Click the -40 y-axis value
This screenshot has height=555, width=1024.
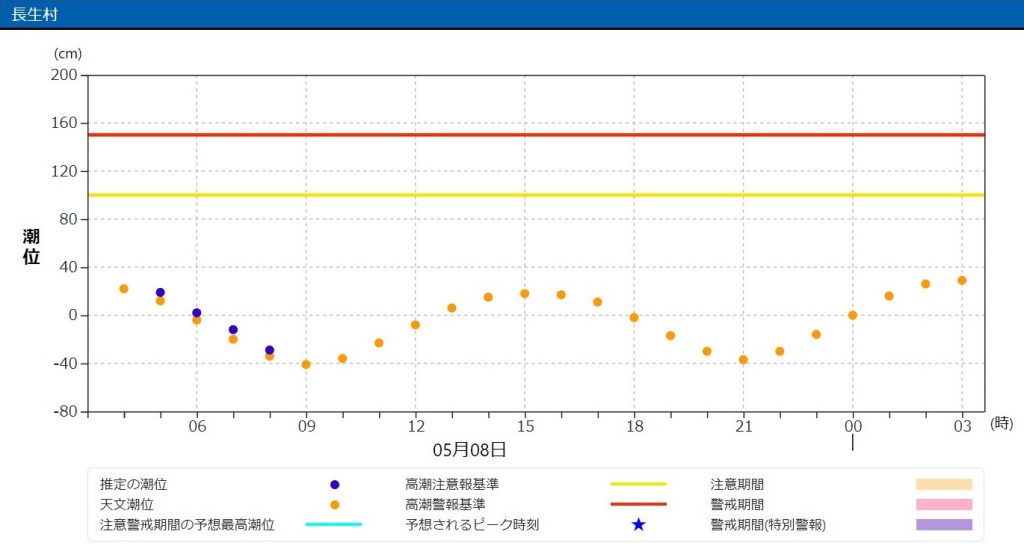(x=65, y=364)
